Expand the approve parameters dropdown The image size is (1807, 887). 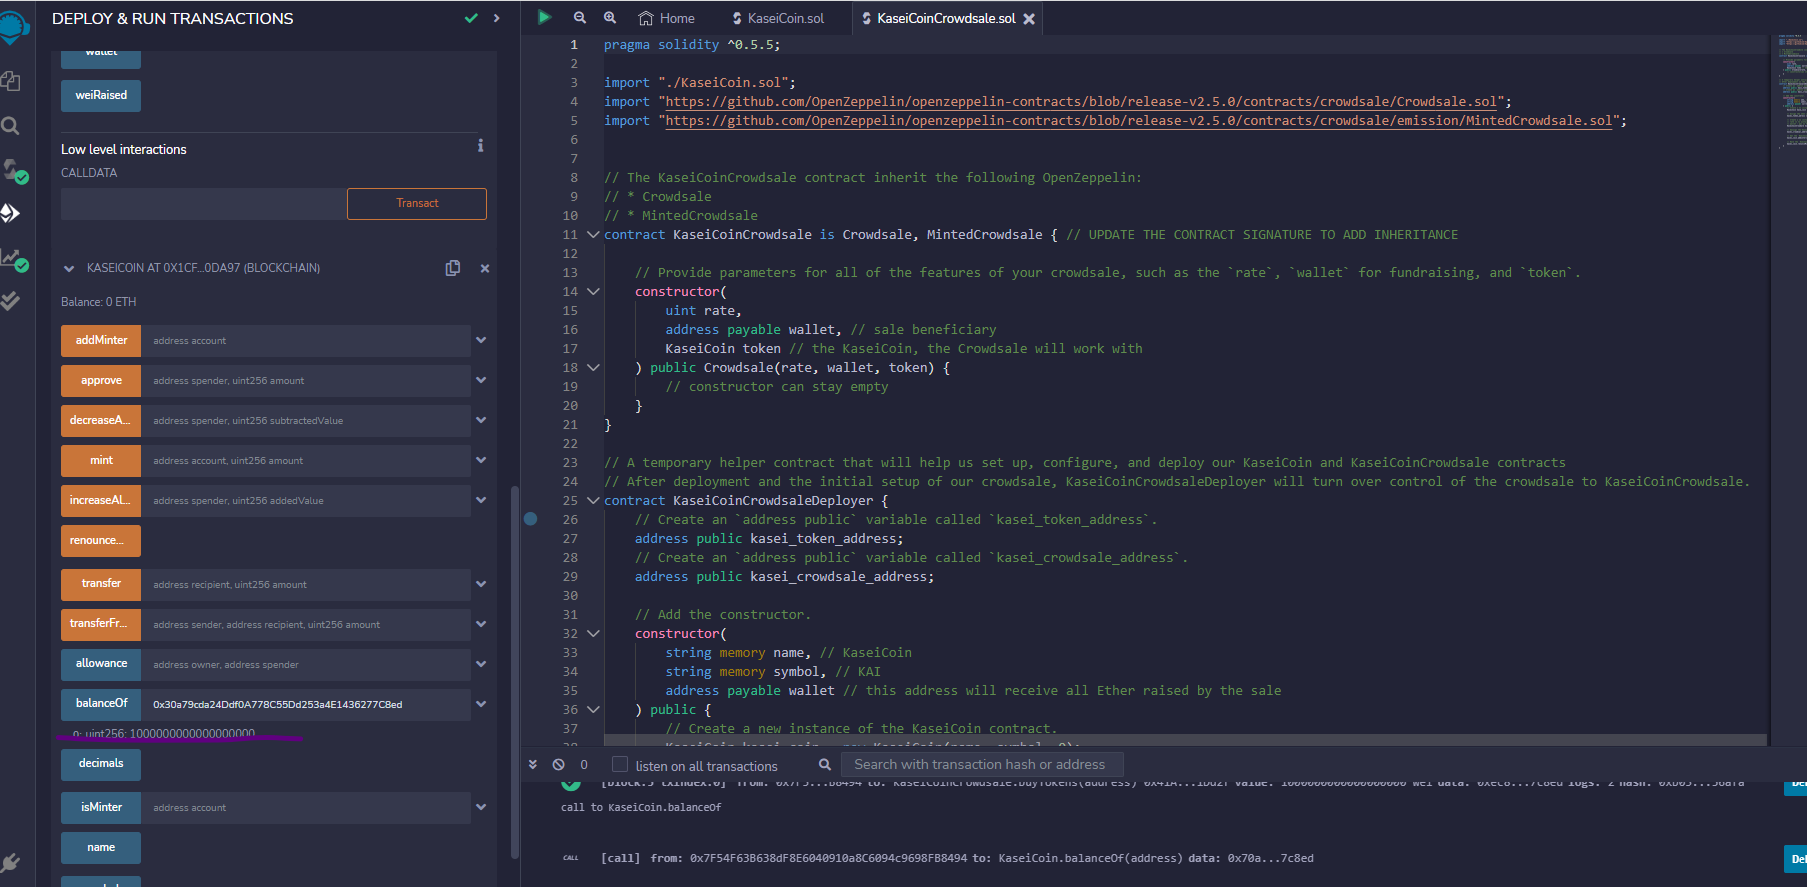[x=481, y=381]
